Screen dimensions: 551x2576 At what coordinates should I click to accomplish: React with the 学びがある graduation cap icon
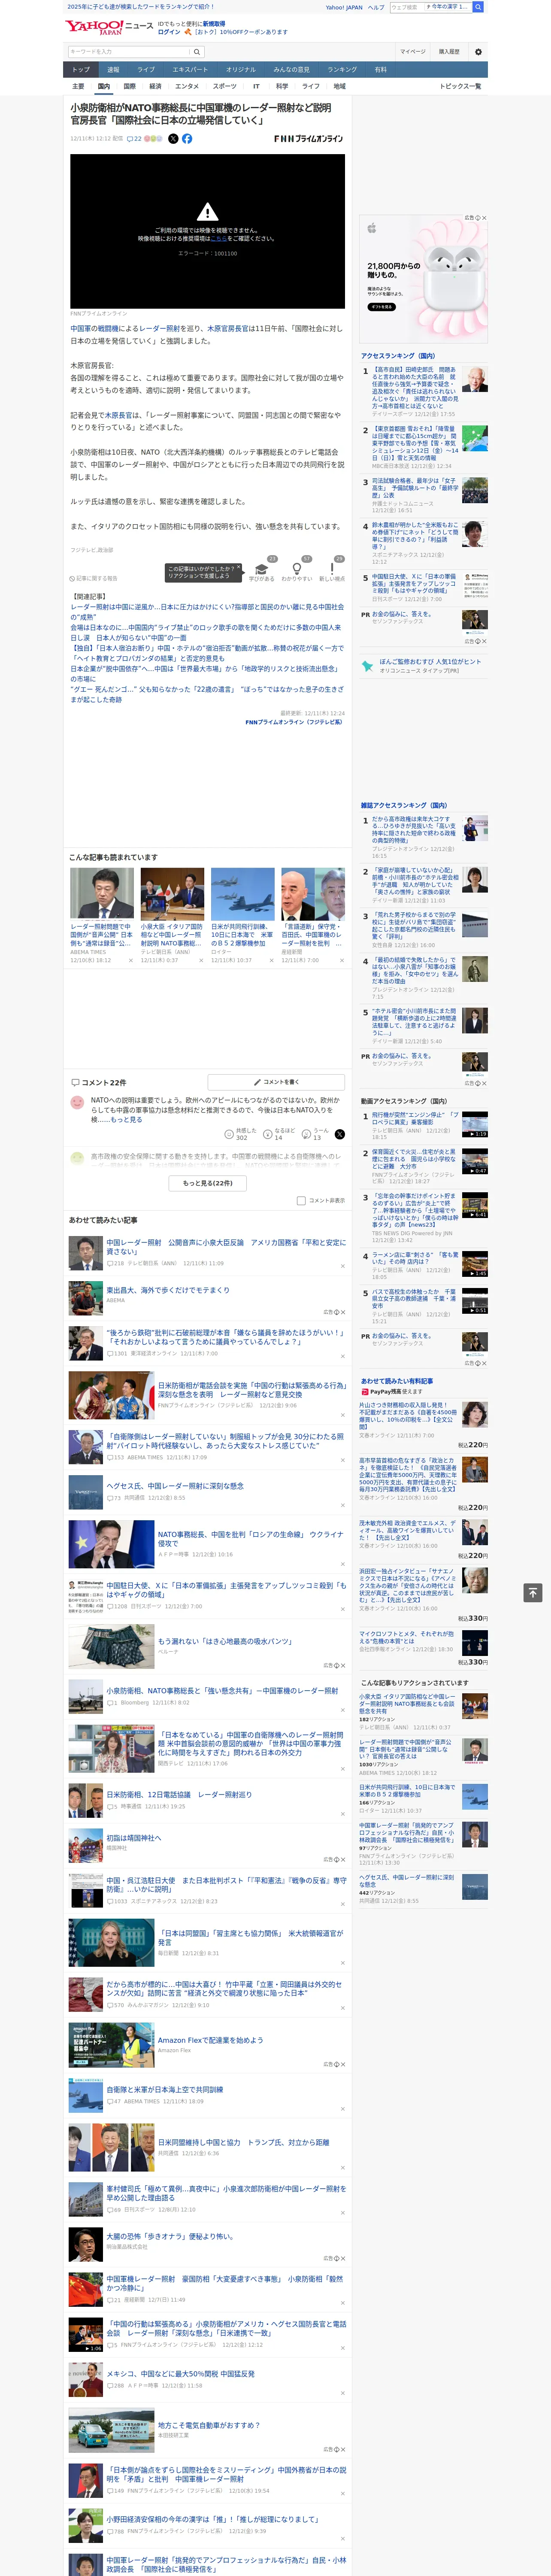[262, 569]
